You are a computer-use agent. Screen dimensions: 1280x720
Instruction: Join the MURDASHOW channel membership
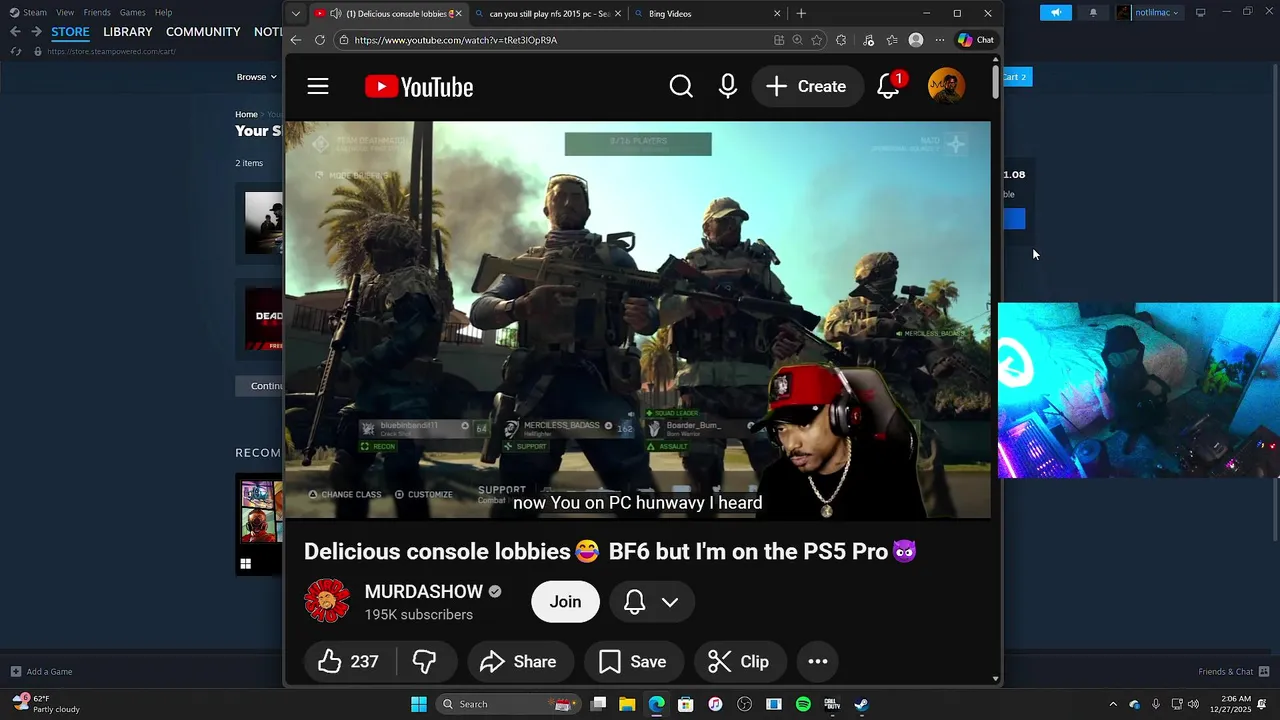pyautogui.click(x=565, y=602)
